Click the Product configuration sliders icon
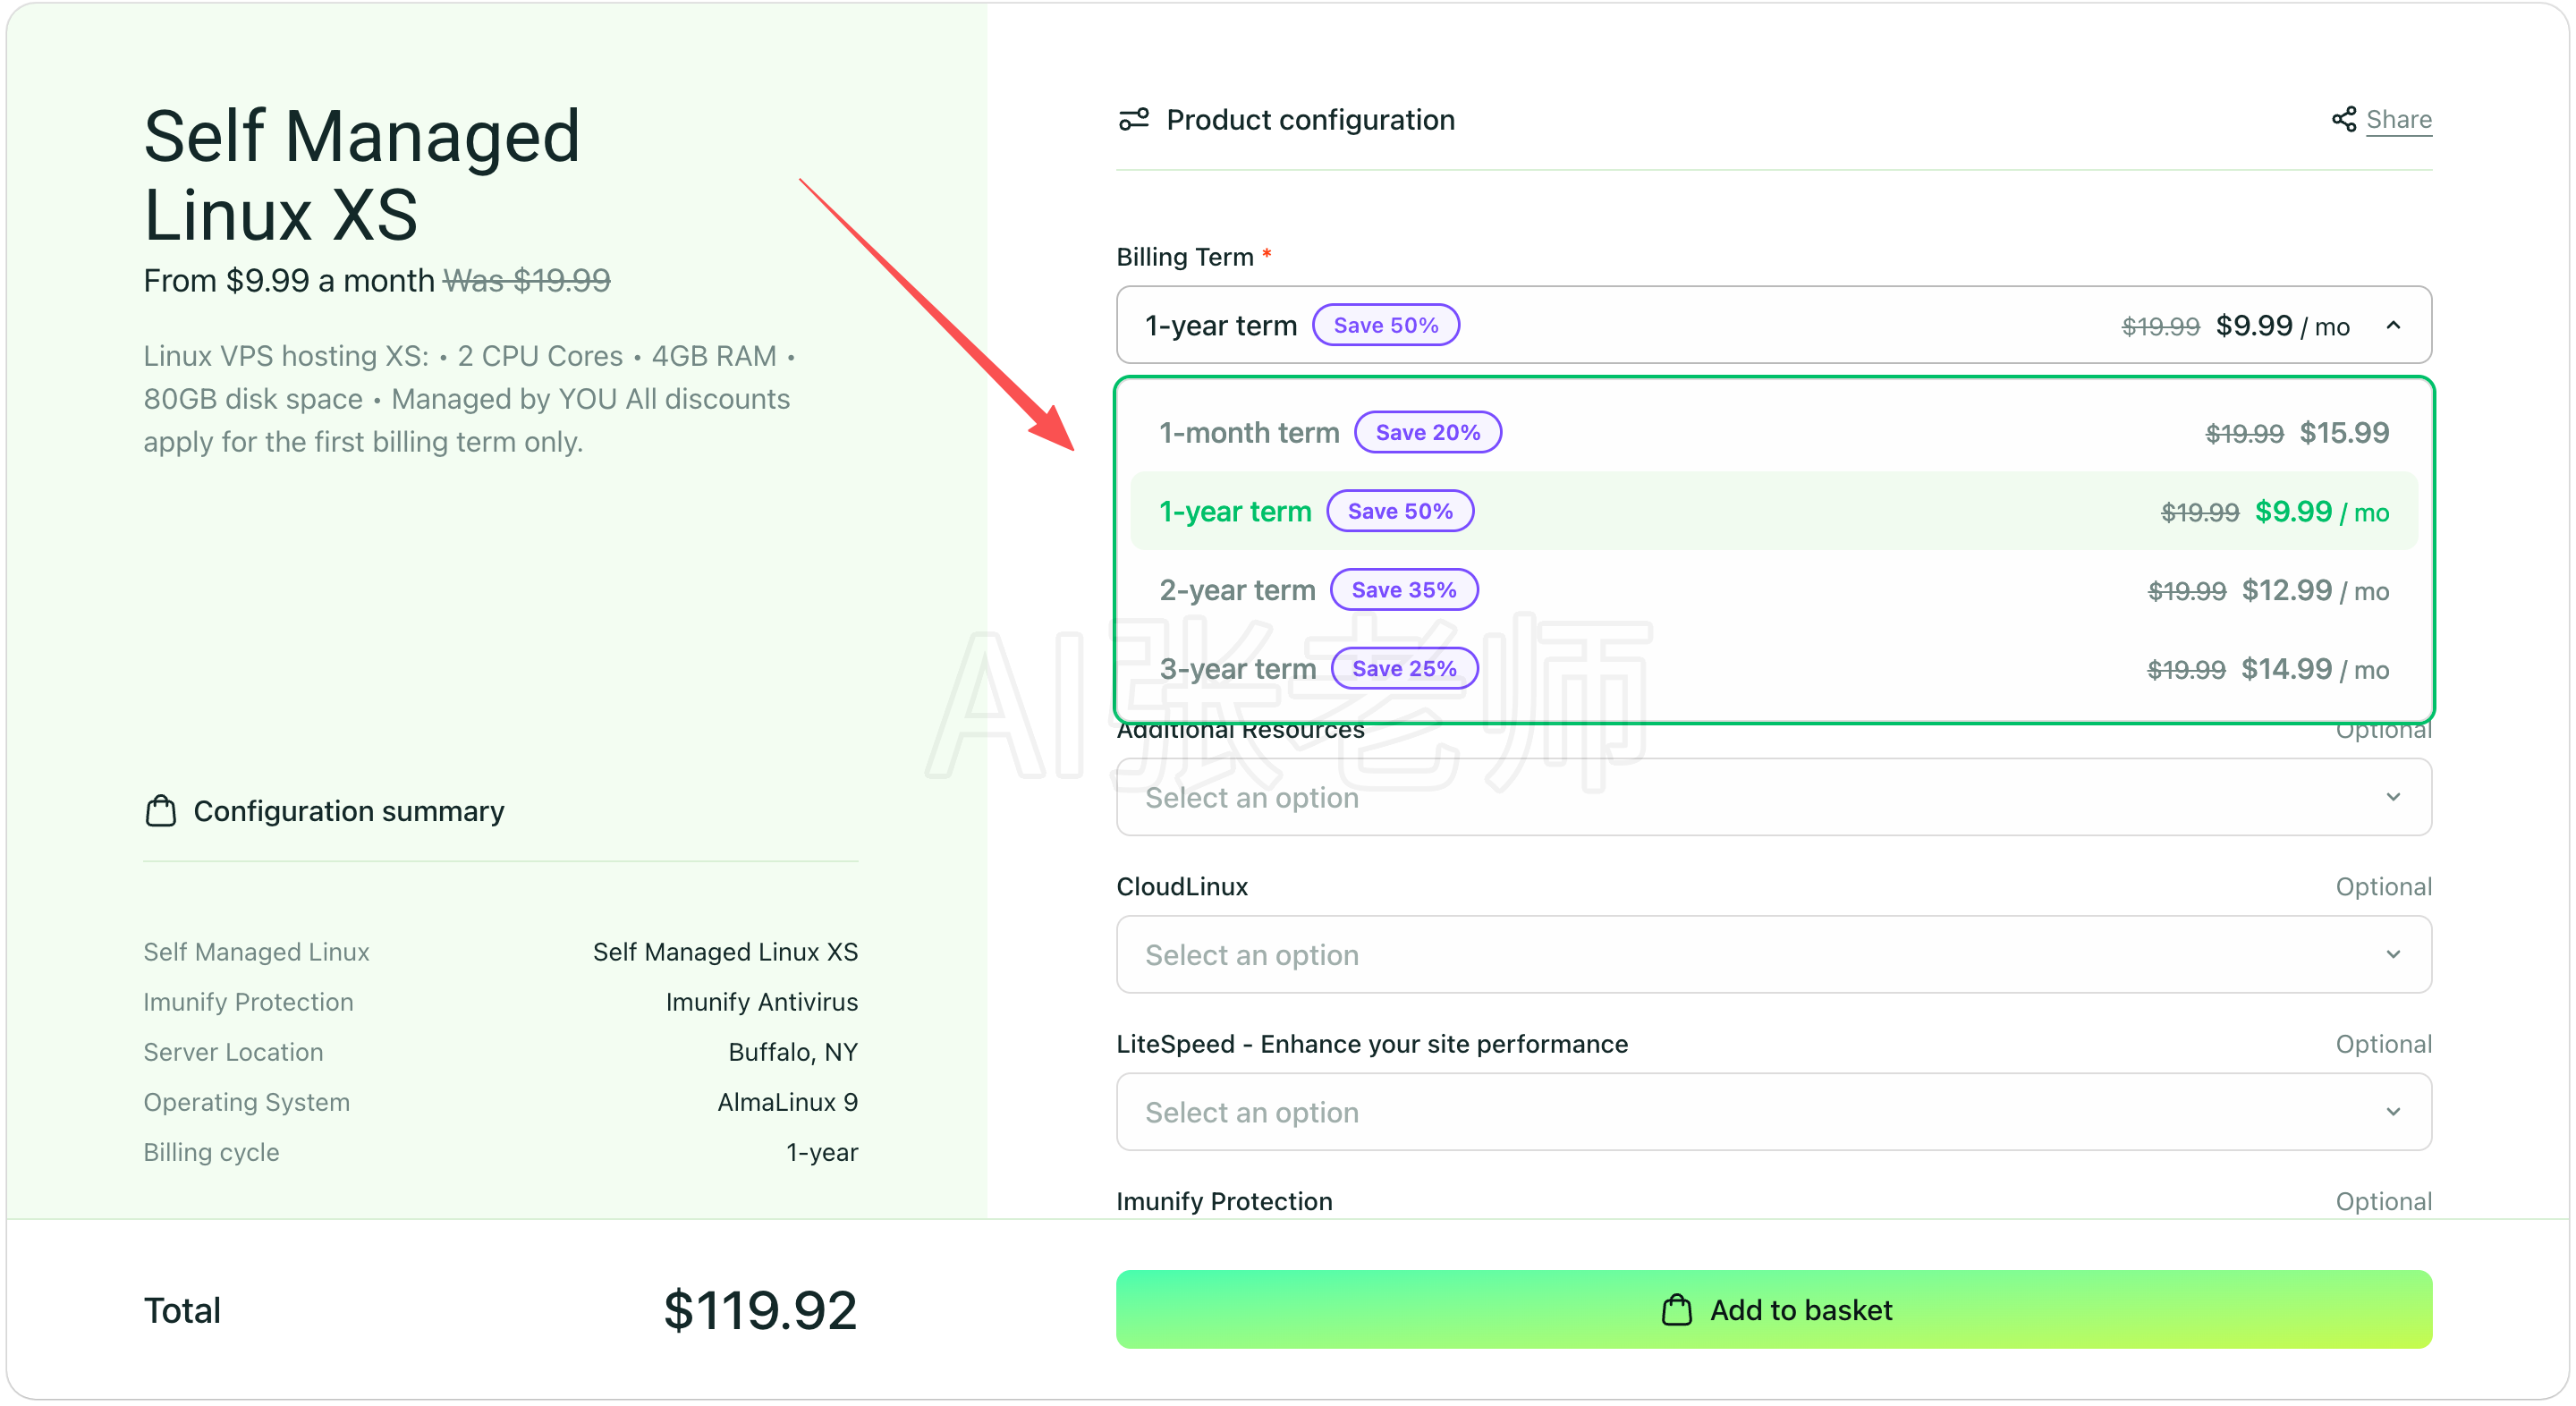This screenshot has width=2576, height=1406. pyautogui.click(x=1133, y=119)
